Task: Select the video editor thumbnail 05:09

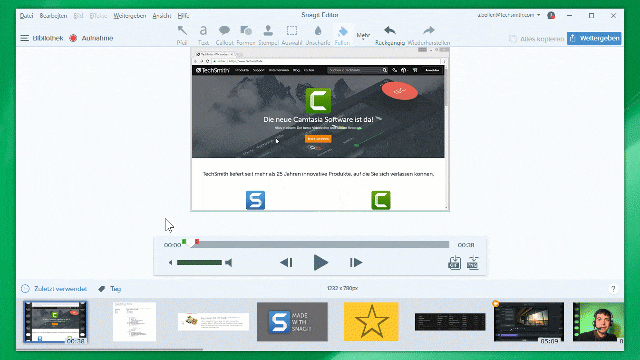Action: tap(529, 322)
